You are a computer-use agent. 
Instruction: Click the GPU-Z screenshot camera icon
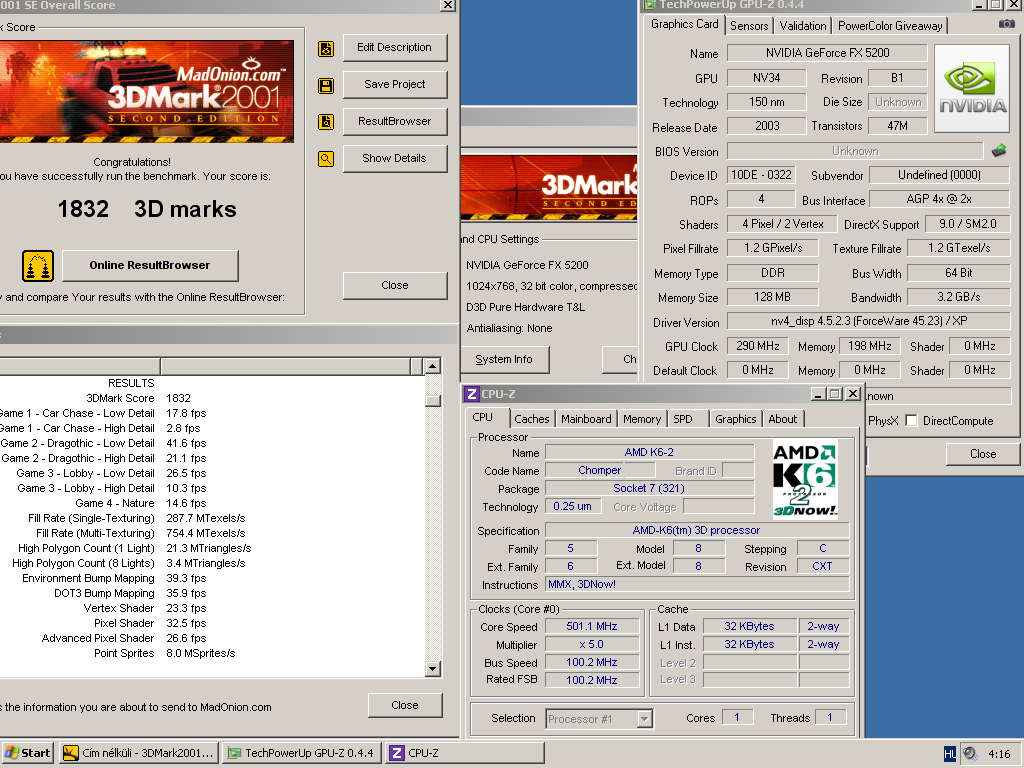pyautogui.click(x=1006, y=24)
